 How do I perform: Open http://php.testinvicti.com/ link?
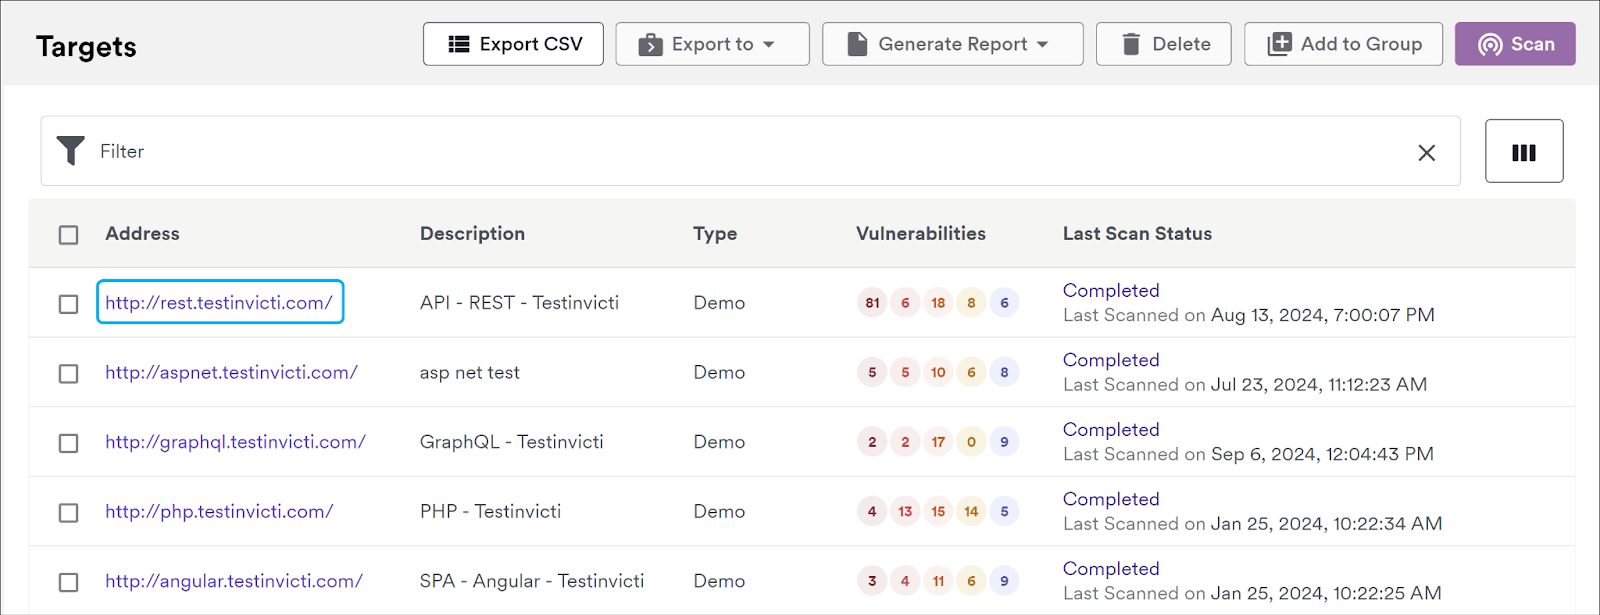[x=219, y=511]
